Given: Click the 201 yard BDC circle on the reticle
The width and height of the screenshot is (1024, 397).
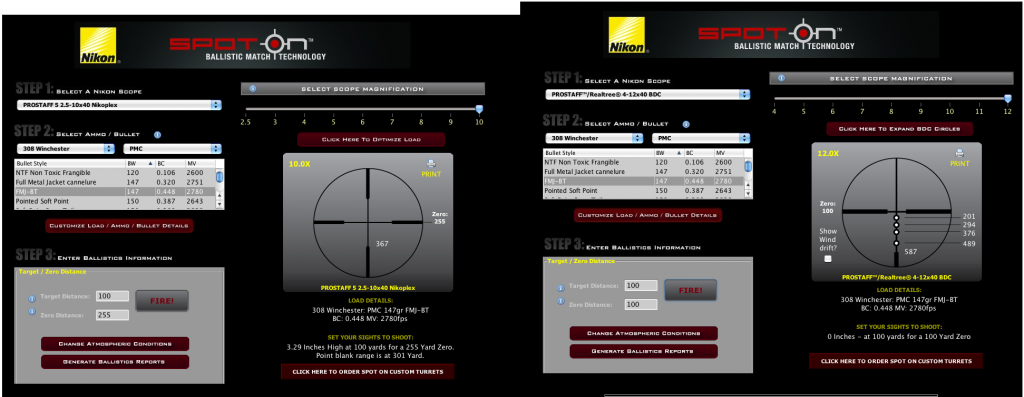Looking at the screenshot, I should (897, 217).
